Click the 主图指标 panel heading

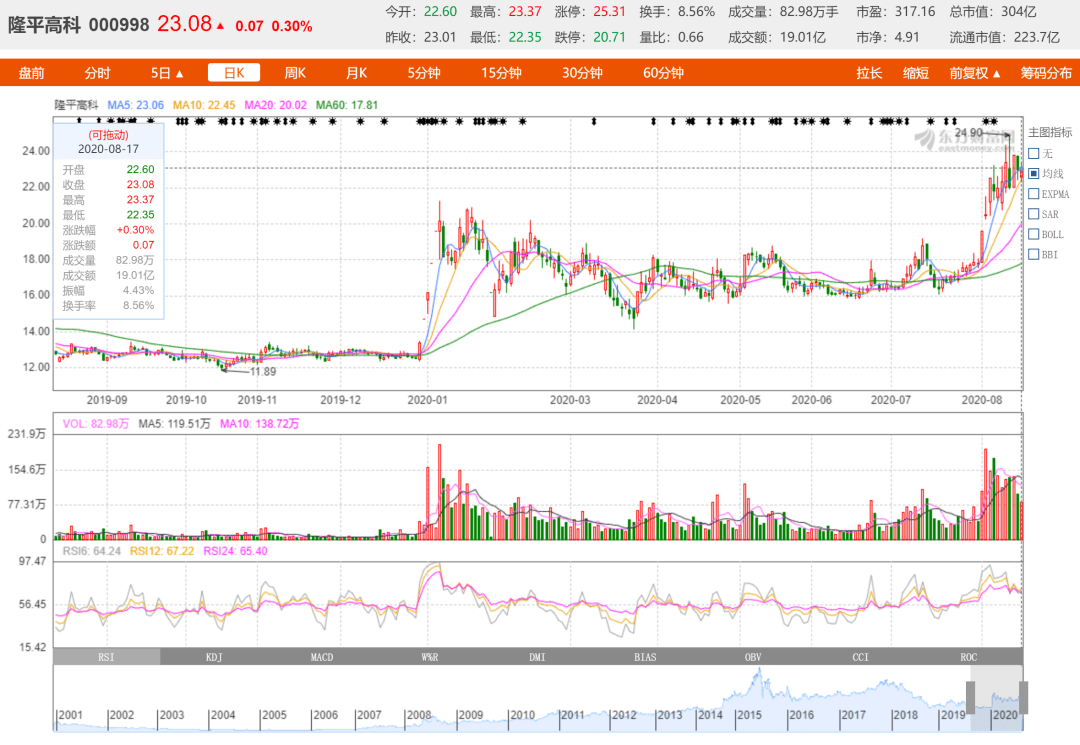pos(1050,132)
